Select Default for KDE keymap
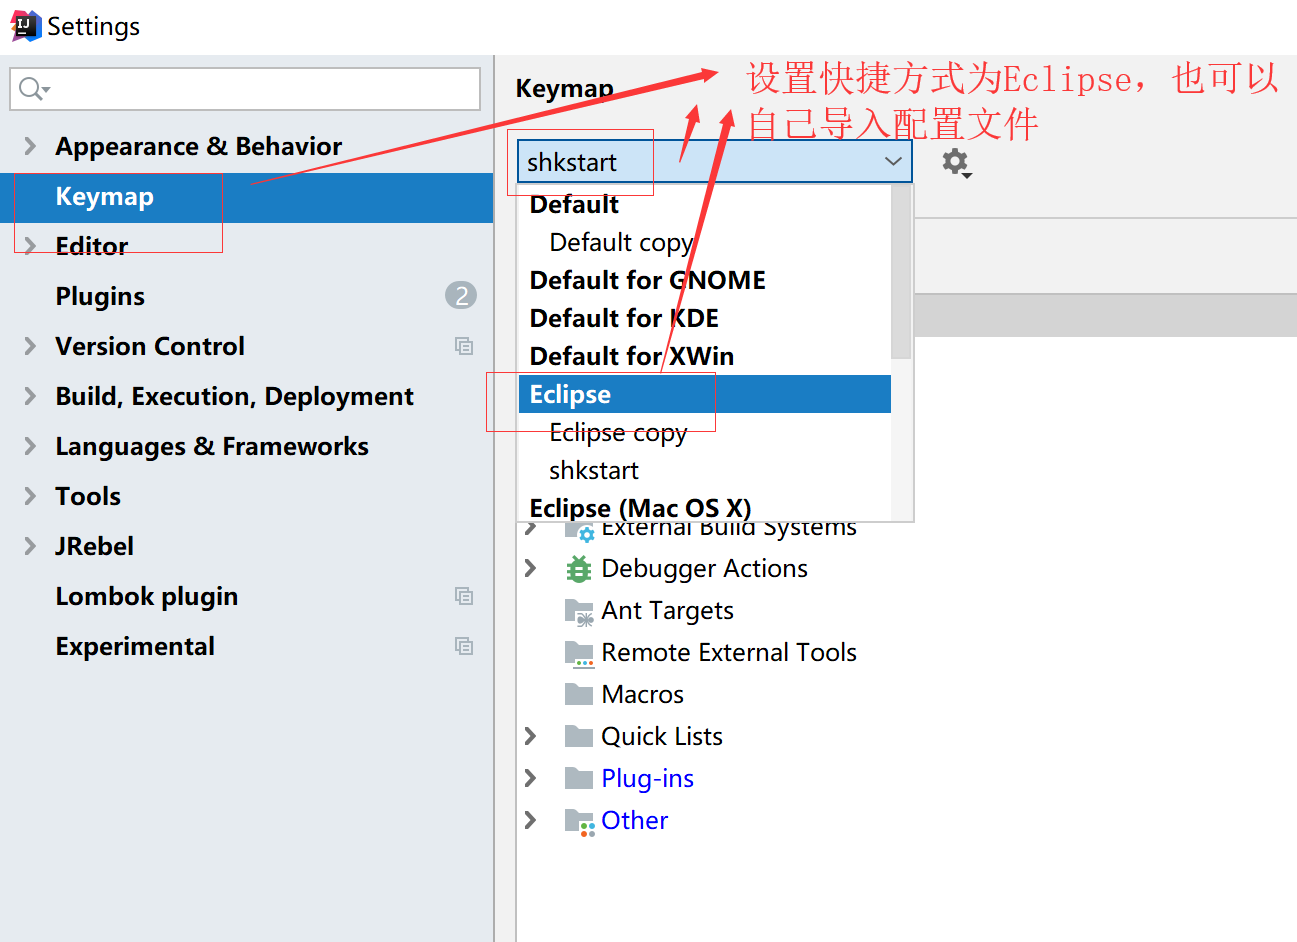The image size is (1297, 942). [705, 318]
